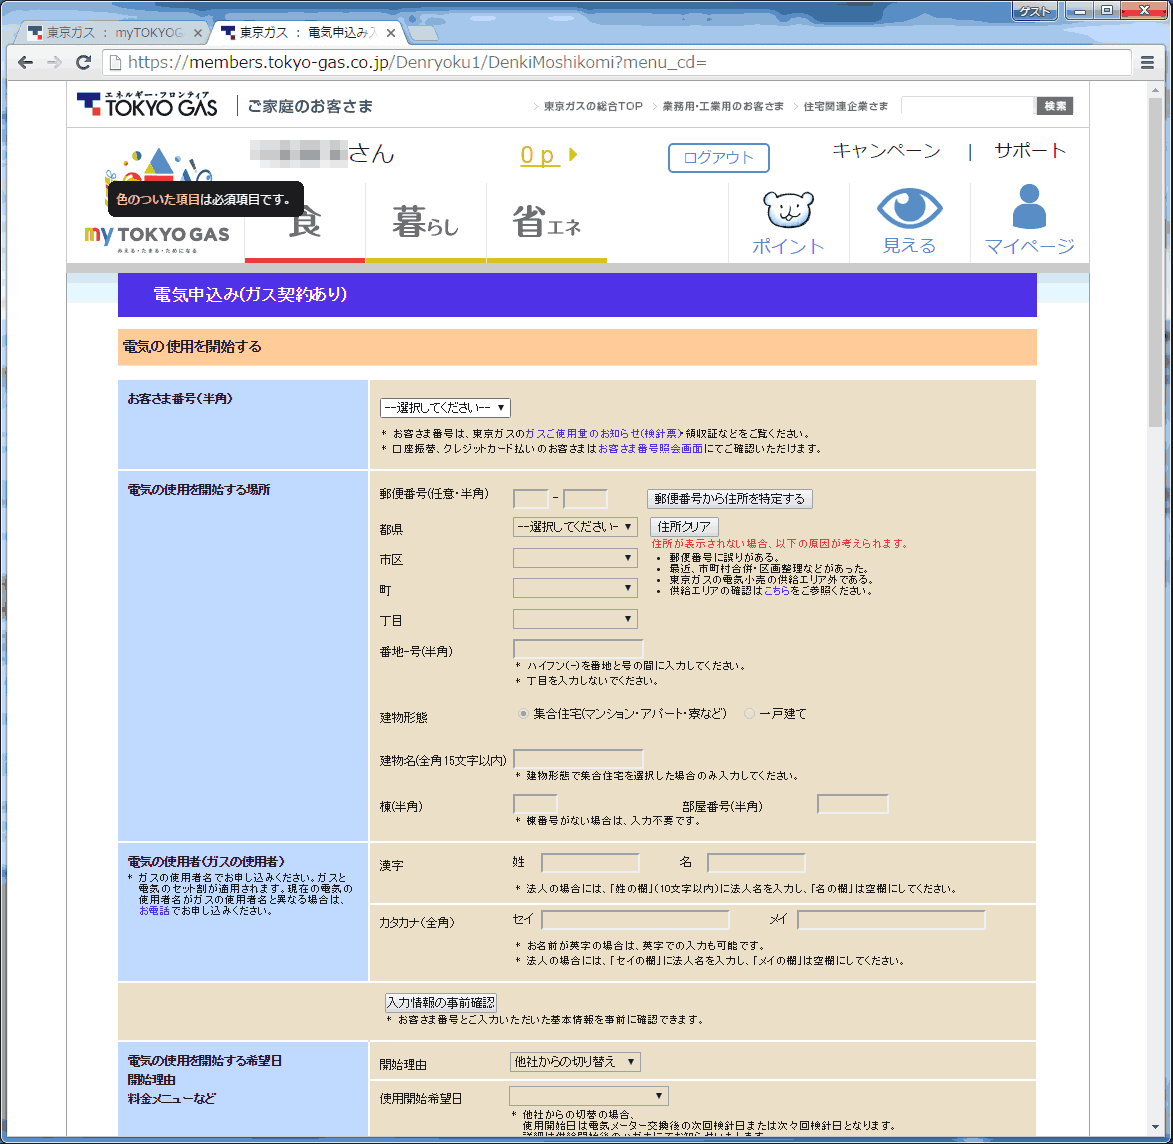Click the site search text box
Image resolution: width=1173 pixels, height=1144 pixels.
click(x=969, y=106)
